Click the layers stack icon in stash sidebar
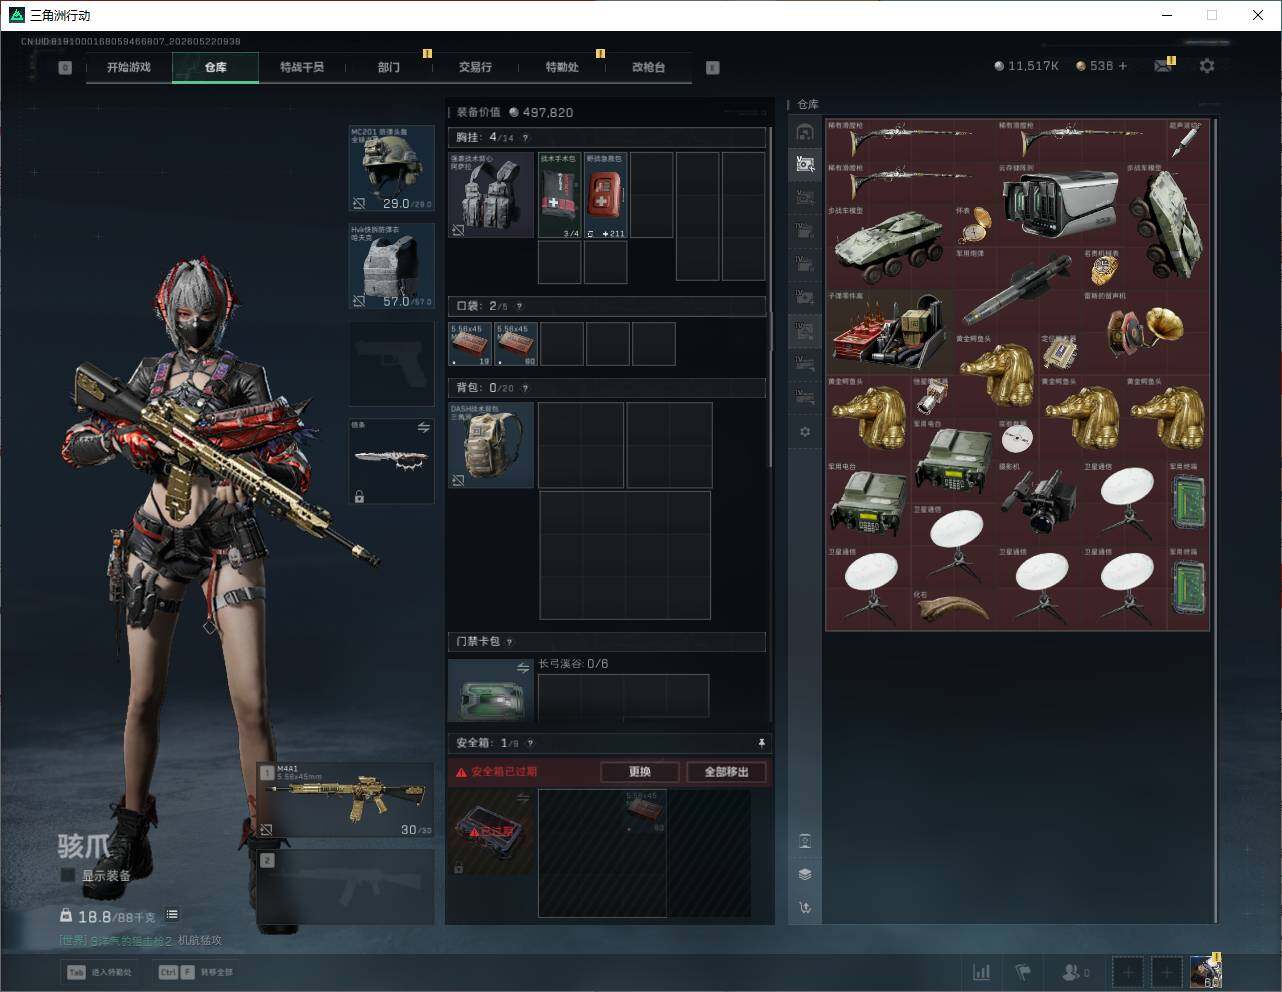Screen dimensions: 1282x992 pos(805,874)
